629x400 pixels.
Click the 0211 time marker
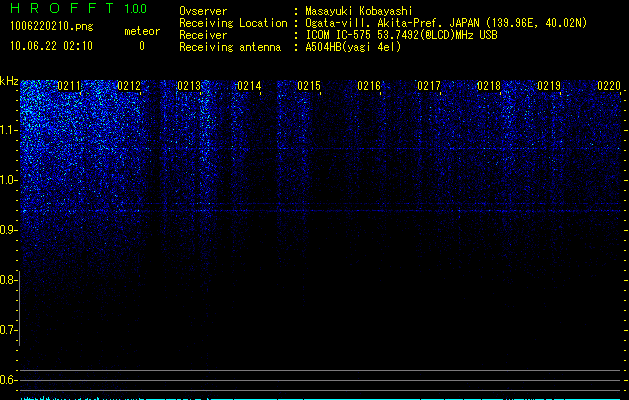pyautogui.click(x=69, y=86)
